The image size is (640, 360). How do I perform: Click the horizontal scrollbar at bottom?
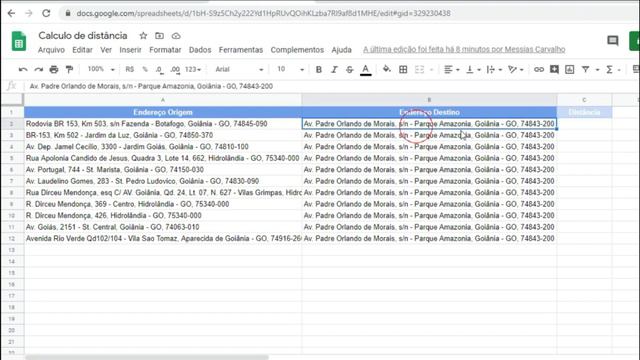click(147, 358)
